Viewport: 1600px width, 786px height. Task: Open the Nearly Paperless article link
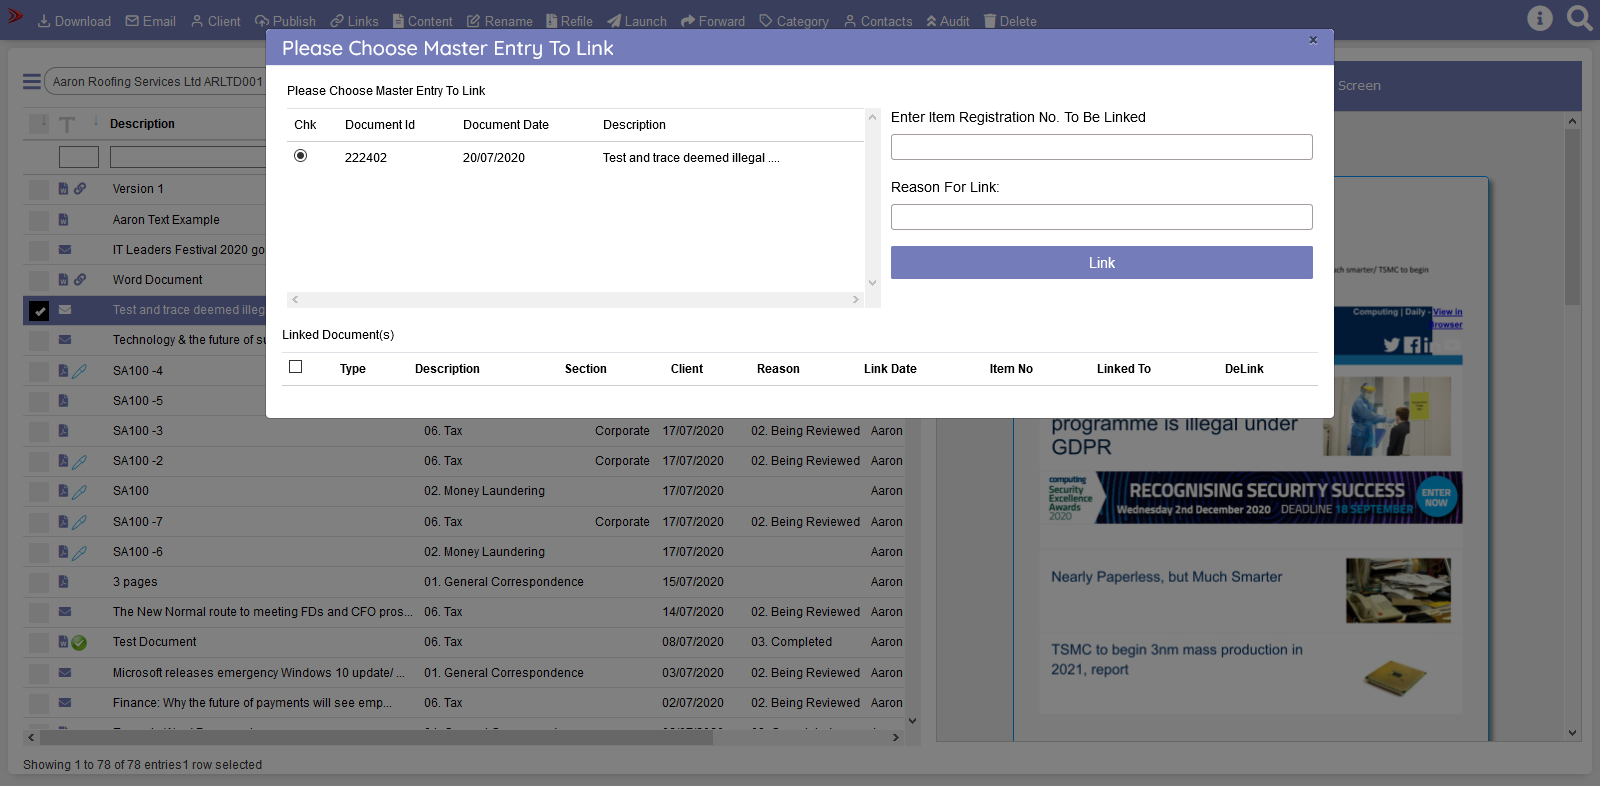[1166, 577]
